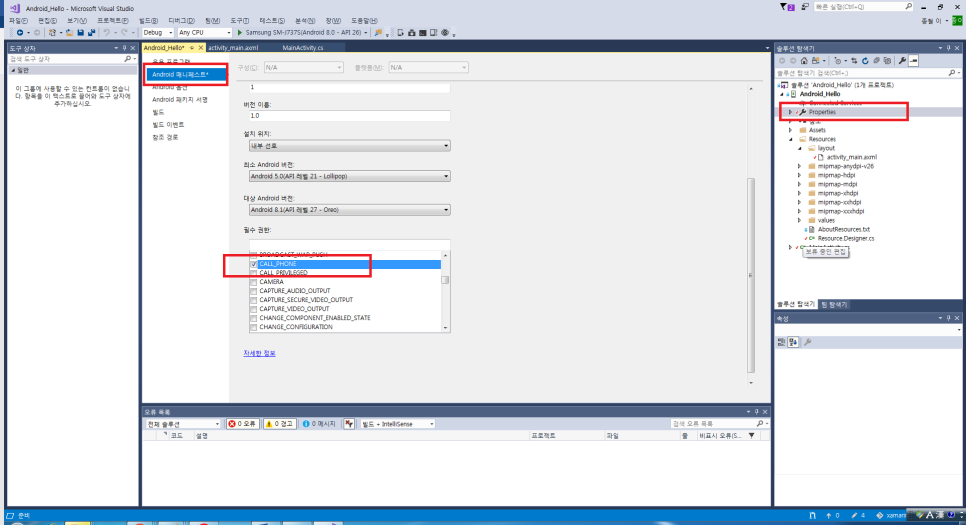Click Collapse All icon in Solution Explorer
Viewport: 966px width, 525px height.
click(x=876, y=61)
